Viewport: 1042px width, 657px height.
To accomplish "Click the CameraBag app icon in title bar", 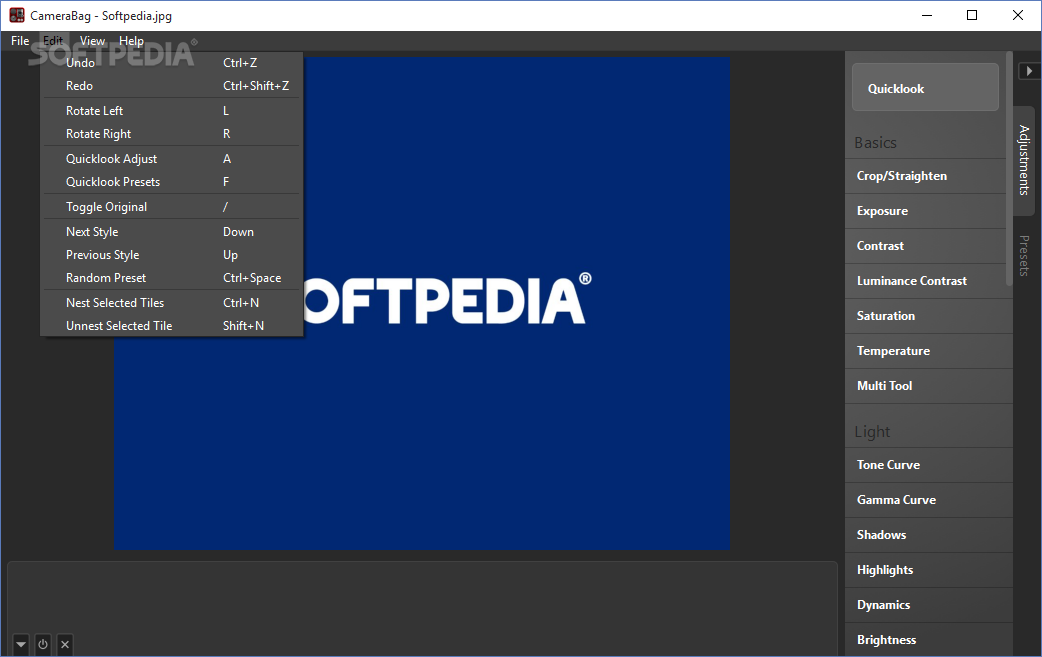I will coord(17,15).
